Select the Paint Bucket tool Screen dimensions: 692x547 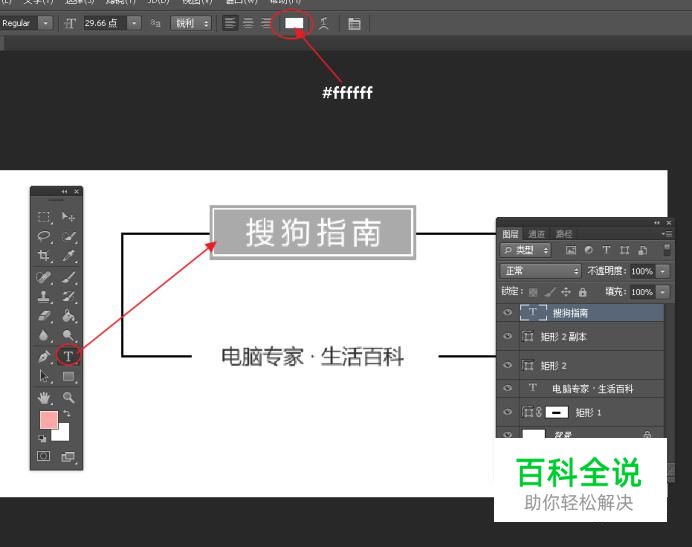coord(68,316)
